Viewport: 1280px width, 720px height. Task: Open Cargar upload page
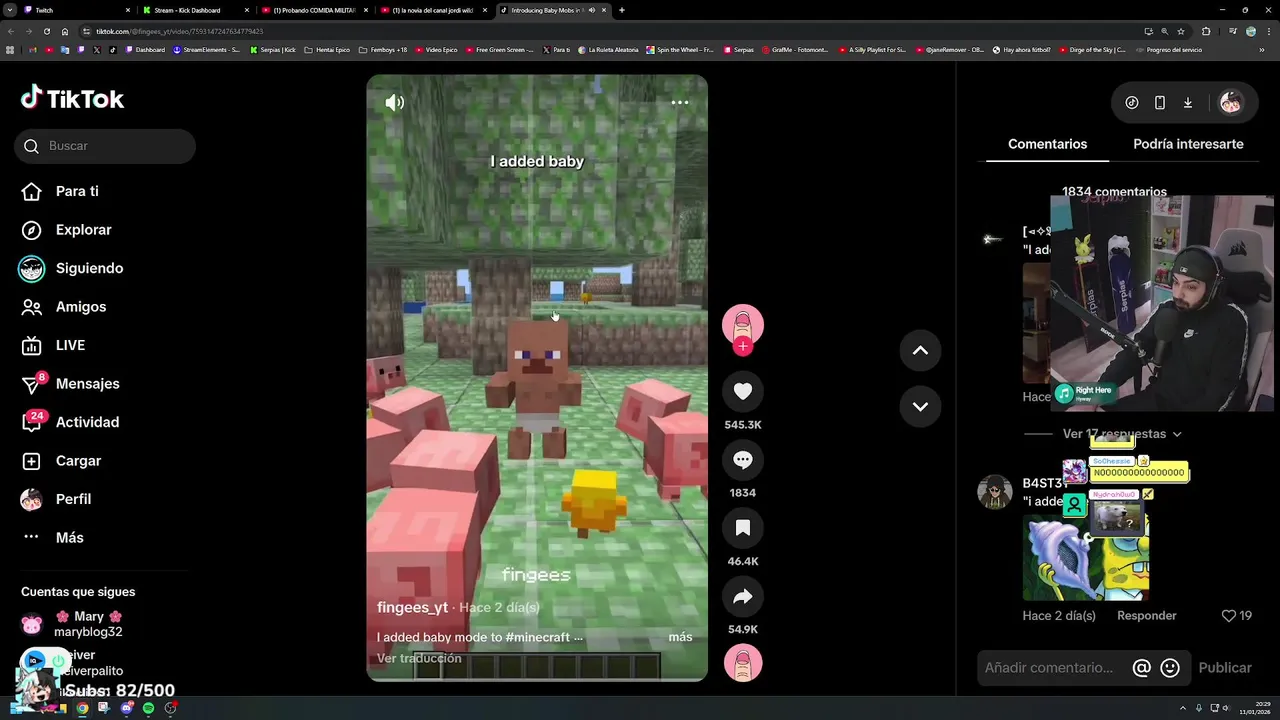click(62, 461)
